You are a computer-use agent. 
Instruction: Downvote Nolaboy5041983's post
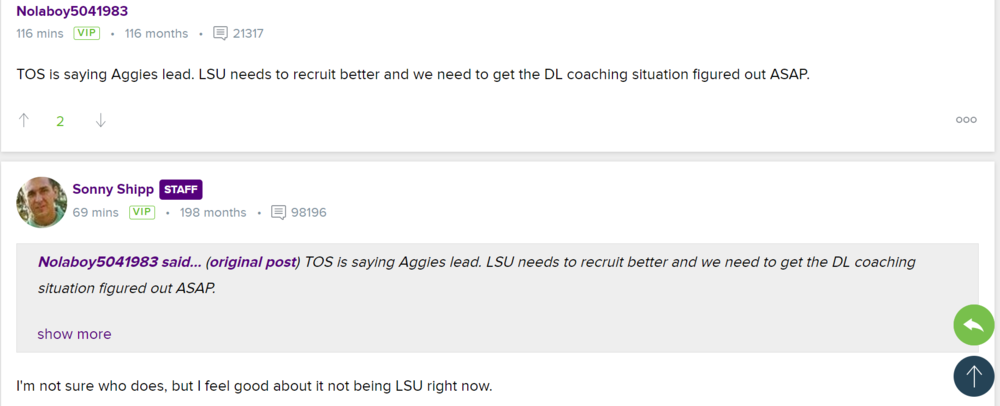click(x=100, y=121)
